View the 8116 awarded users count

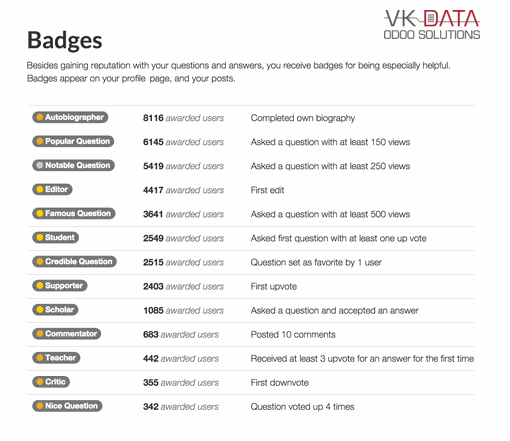pyautogui.click(x=183, y=118)
